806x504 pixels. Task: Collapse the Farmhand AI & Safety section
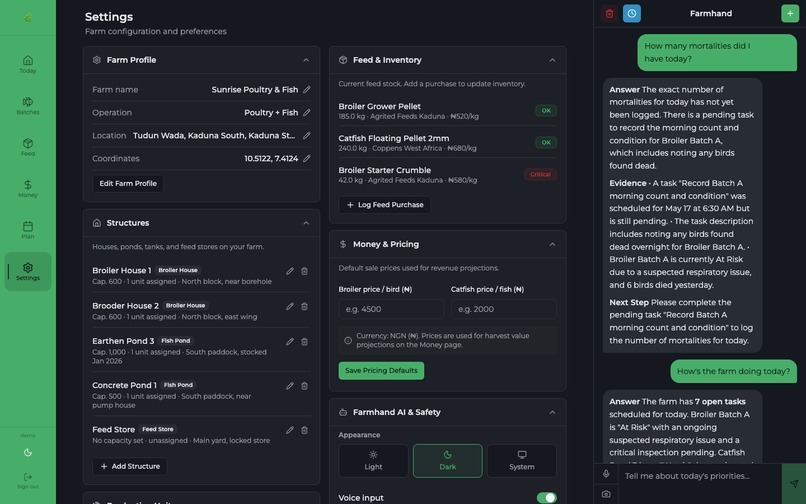[552, 412]
